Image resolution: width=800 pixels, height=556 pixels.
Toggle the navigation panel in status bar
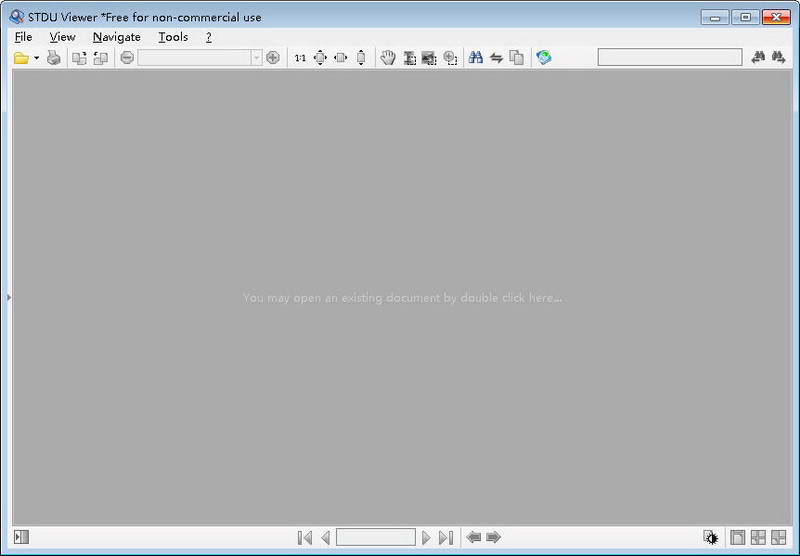click(x=21, y=538)
